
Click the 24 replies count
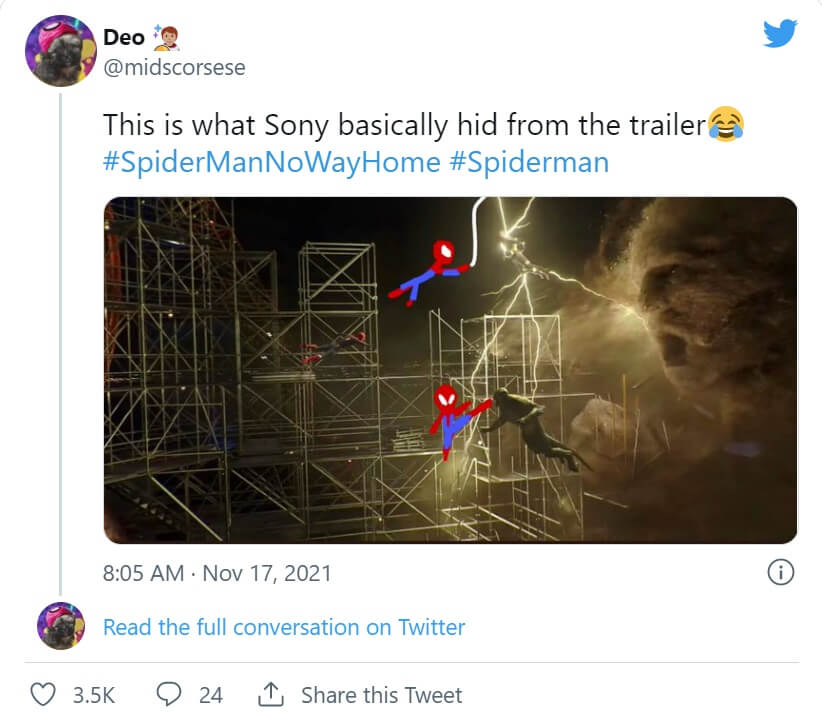(210, 695)
